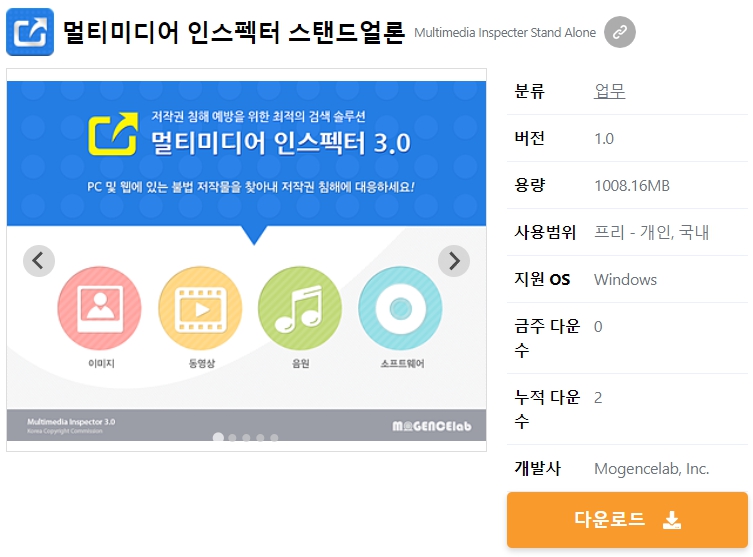
Task: Click the banner tagline 저작권 침해 예방을 위한 최적의 검색 솔루션
Action: pos(259,117)
